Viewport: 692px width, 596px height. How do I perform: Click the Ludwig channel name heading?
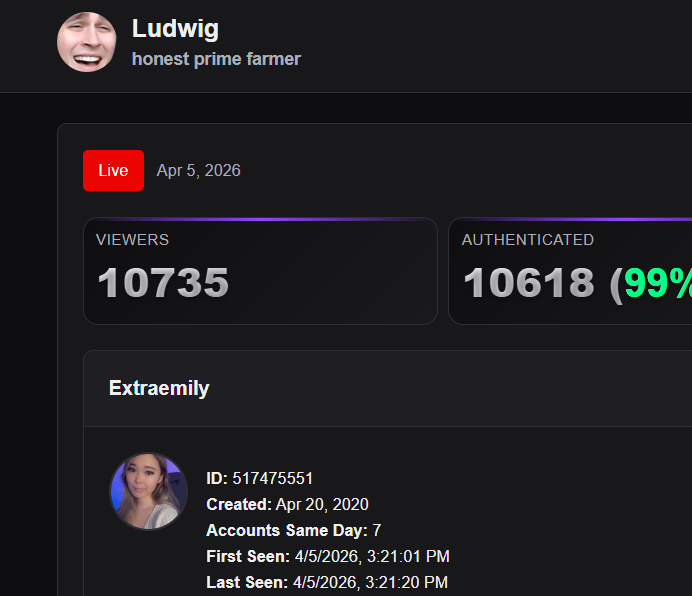point(175,29)
